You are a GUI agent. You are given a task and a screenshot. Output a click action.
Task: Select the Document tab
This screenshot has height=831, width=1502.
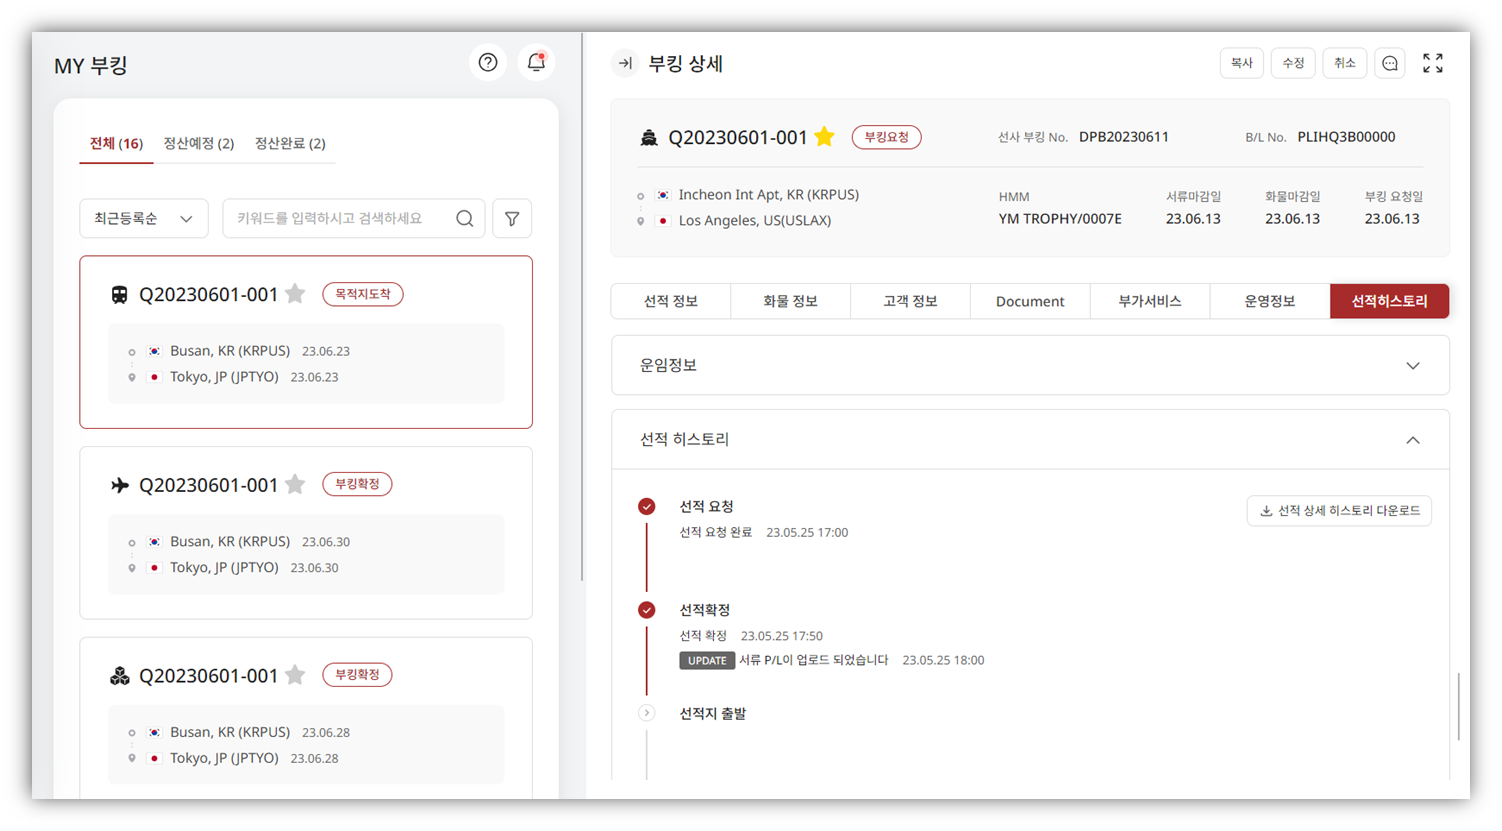1030,301
